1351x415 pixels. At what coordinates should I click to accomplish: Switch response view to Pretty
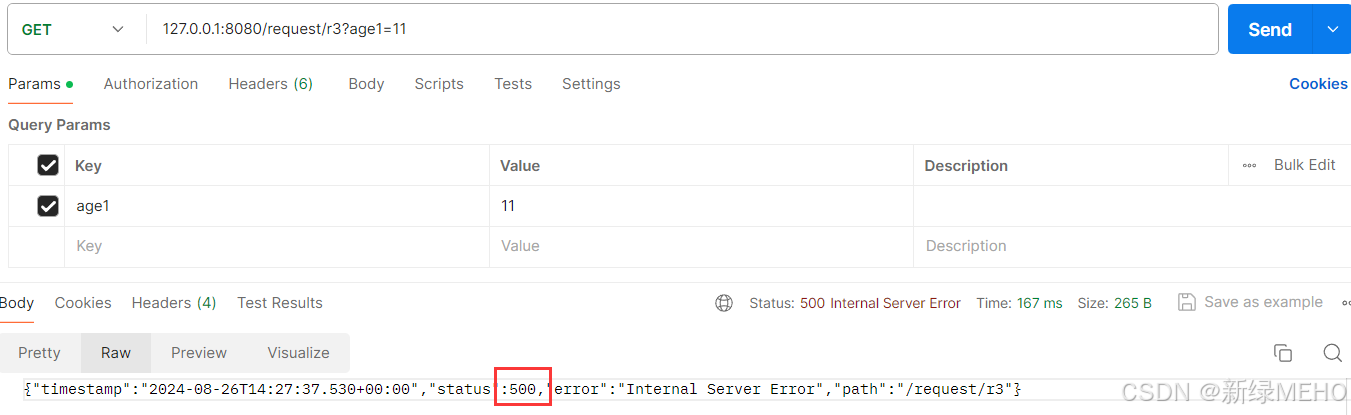point(39,353)
